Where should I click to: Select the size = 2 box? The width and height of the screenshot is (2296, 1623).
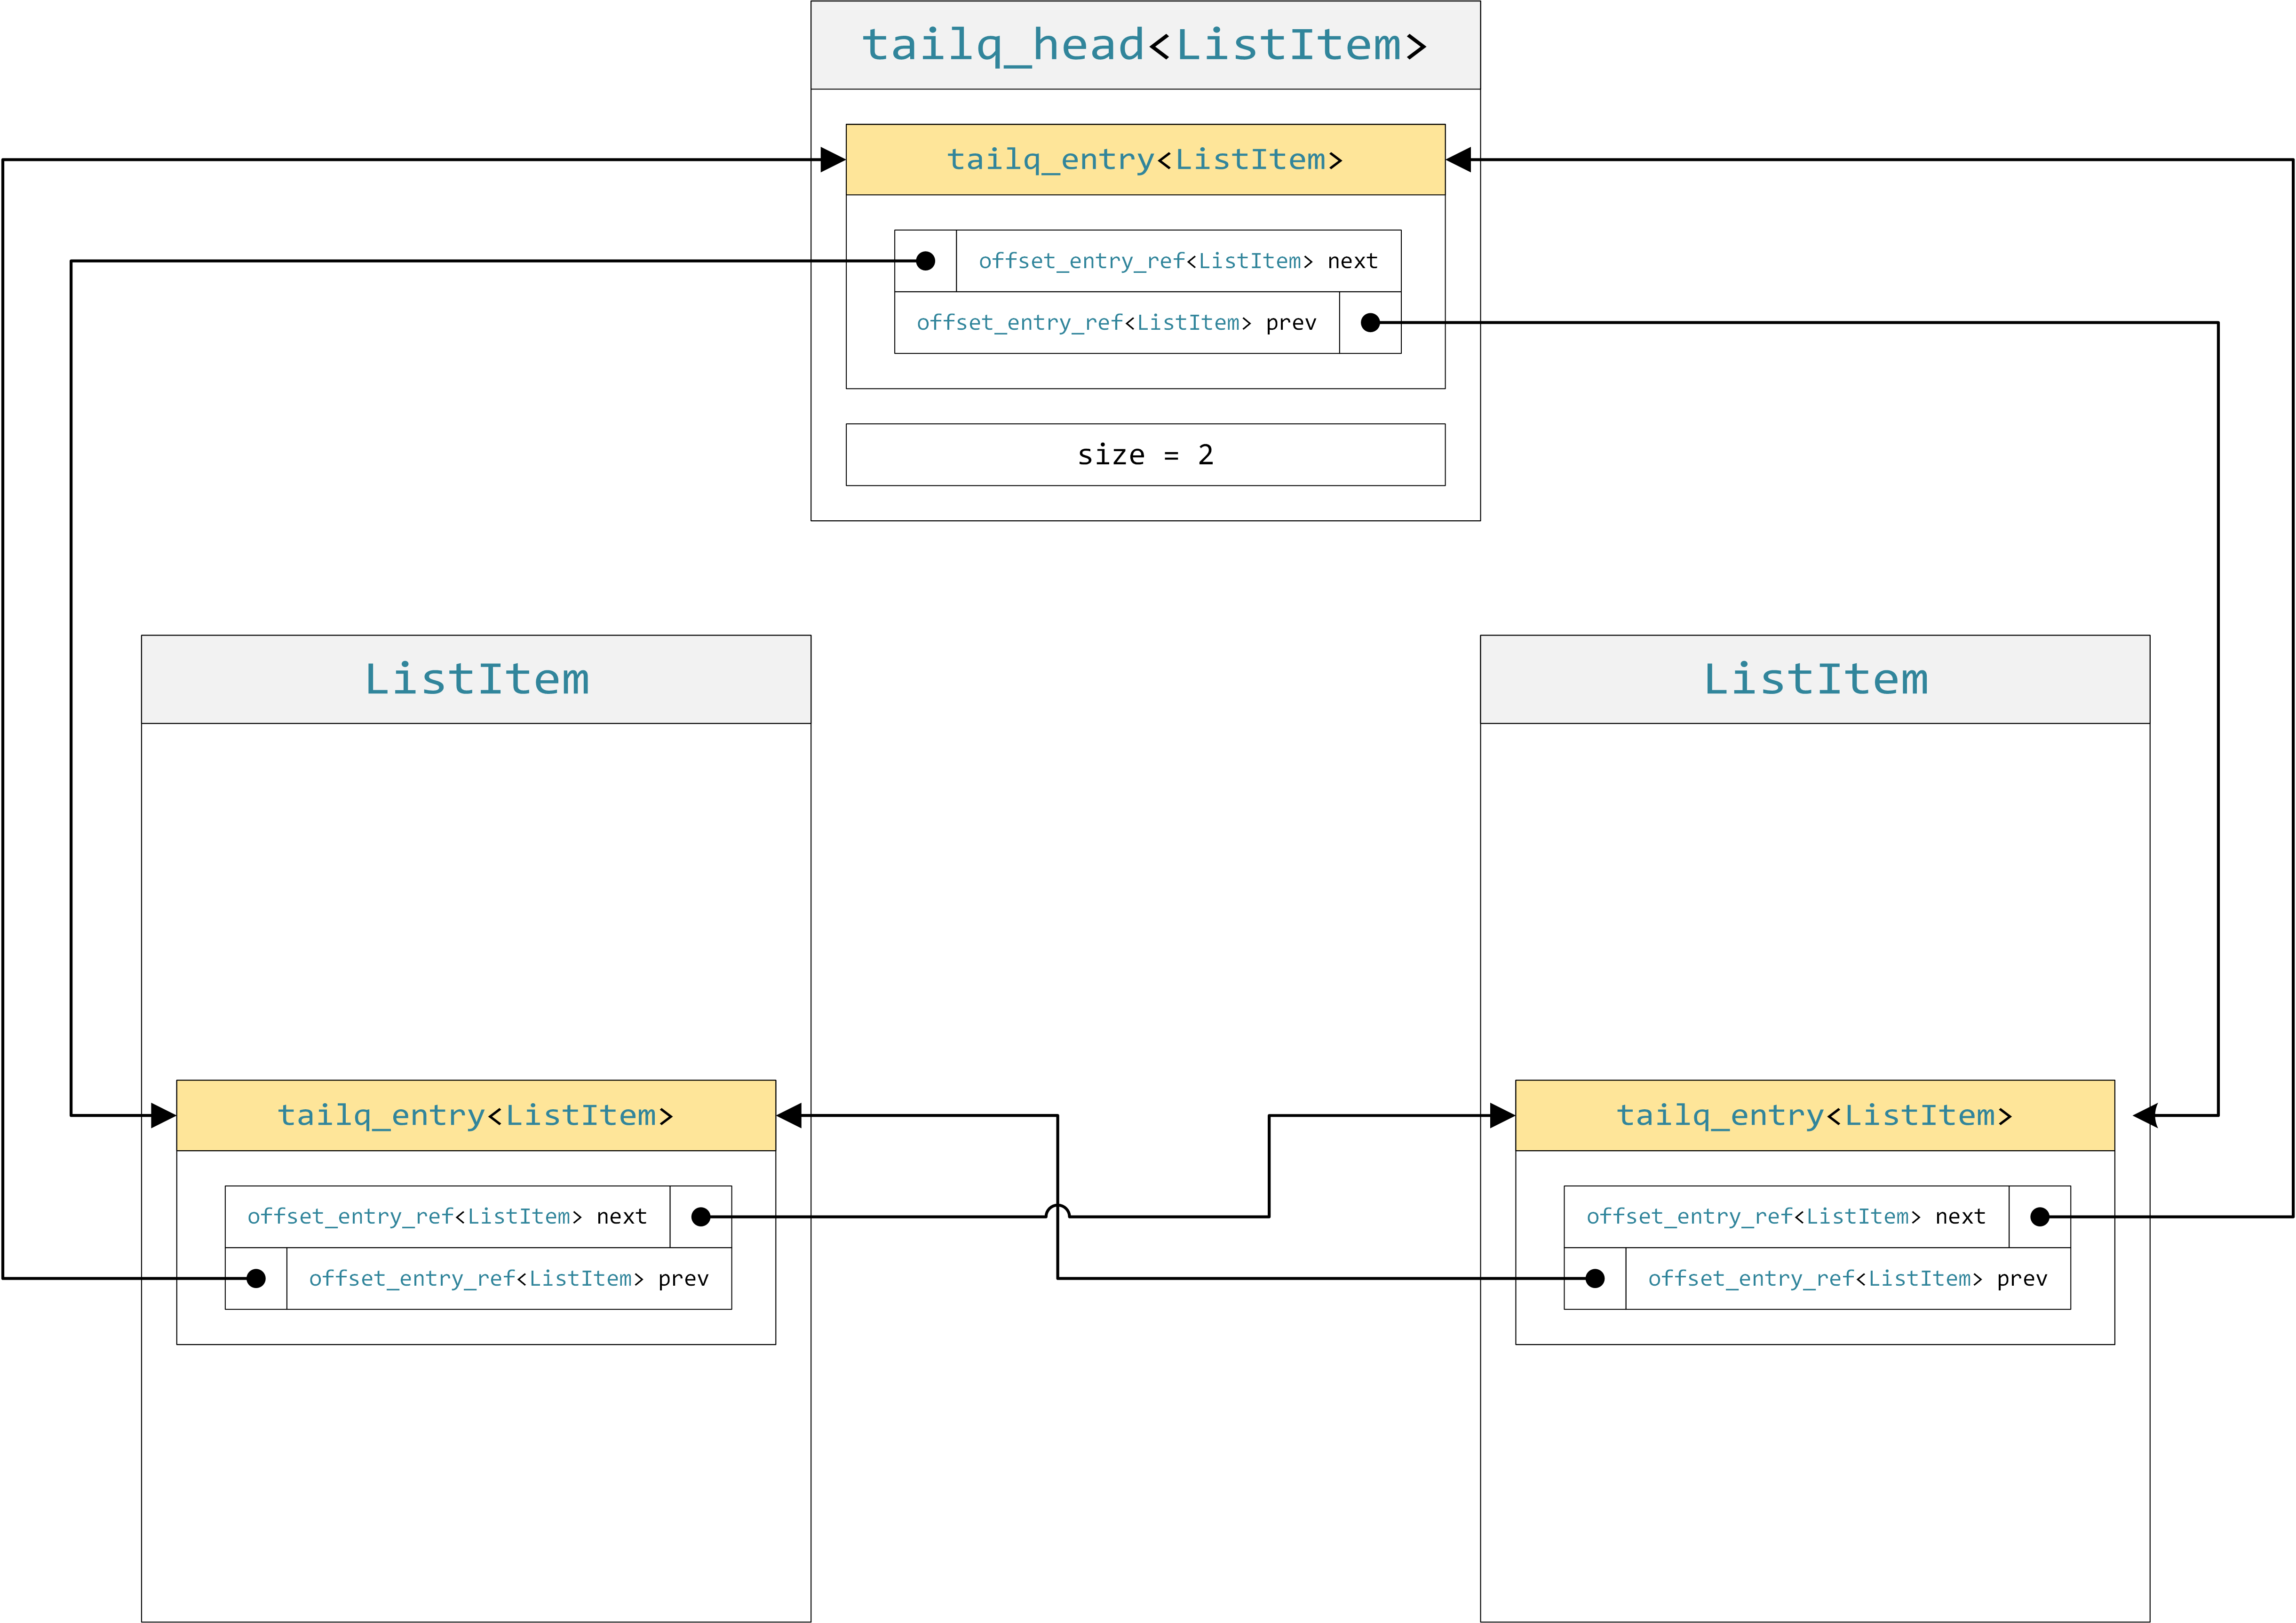(1146, 454)
